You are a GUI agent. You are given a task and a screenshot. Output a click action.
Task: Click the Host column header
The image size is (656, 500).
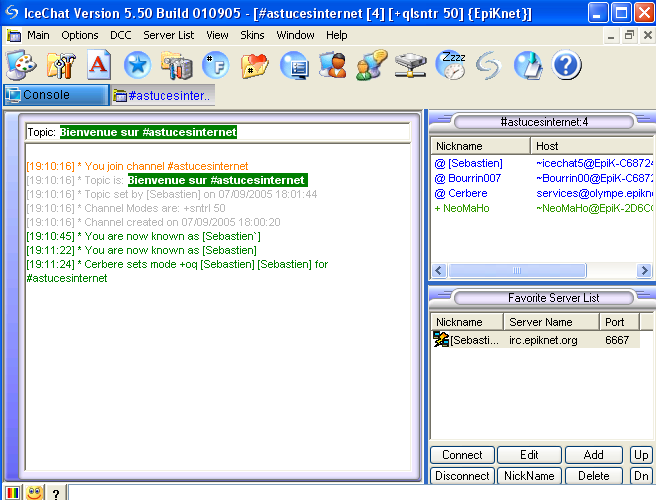pyautogui.click(x=592, y=146)
